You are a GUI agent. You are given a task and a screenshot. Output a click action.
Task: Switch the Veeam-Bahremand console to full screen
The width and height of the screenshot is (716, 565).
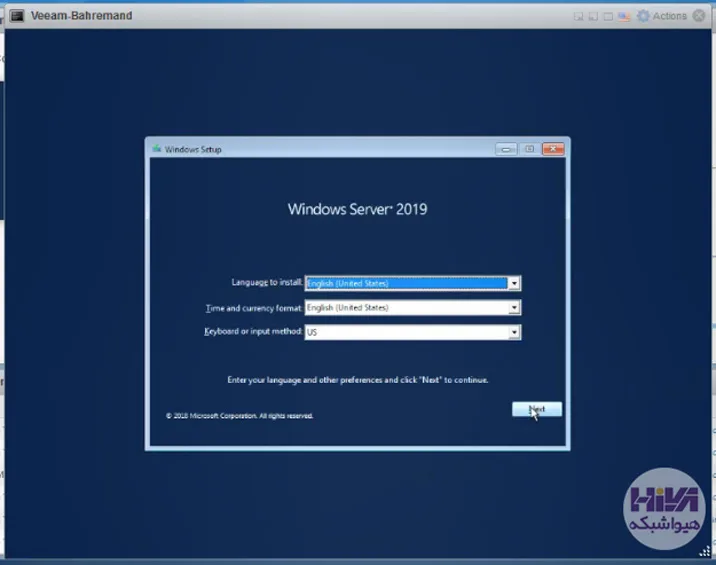[608, 16]
